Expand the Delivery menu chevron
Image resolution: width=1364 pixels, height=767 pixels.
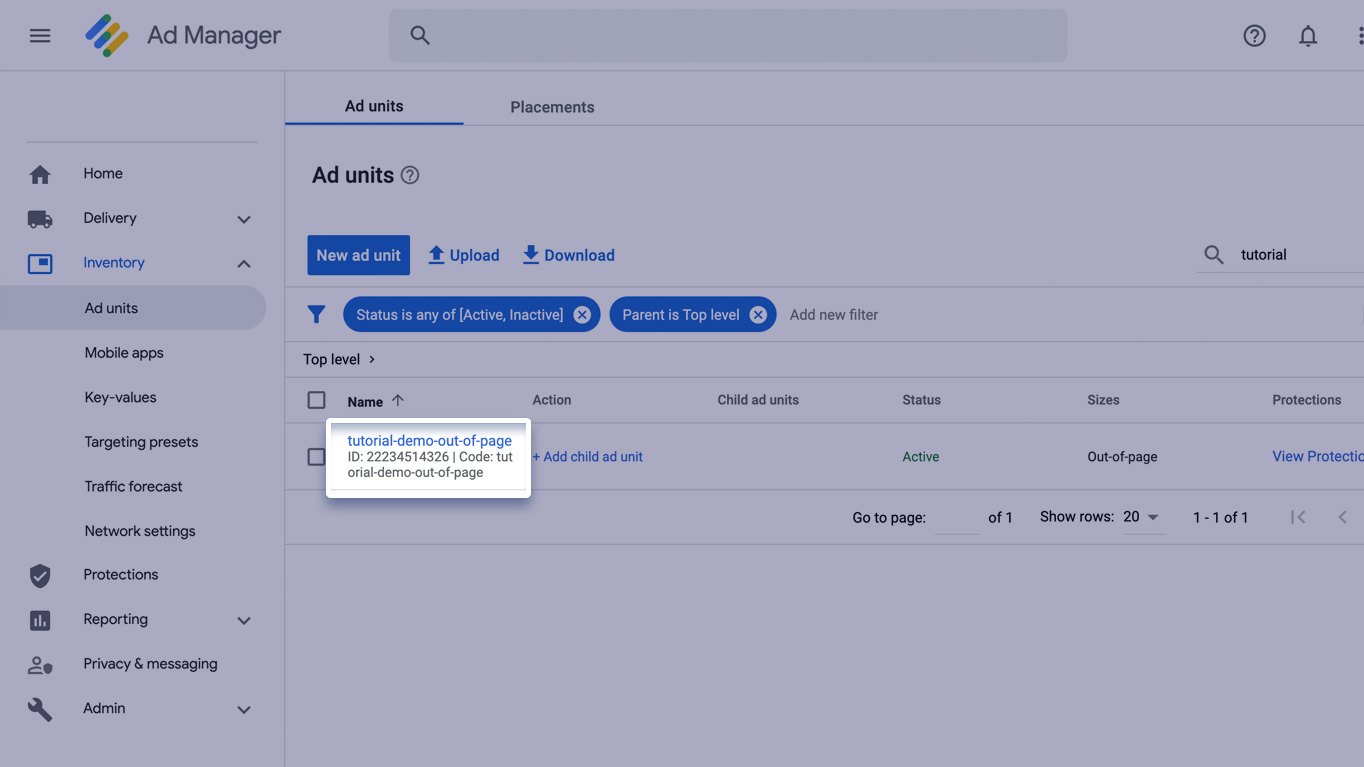point(244,219)
